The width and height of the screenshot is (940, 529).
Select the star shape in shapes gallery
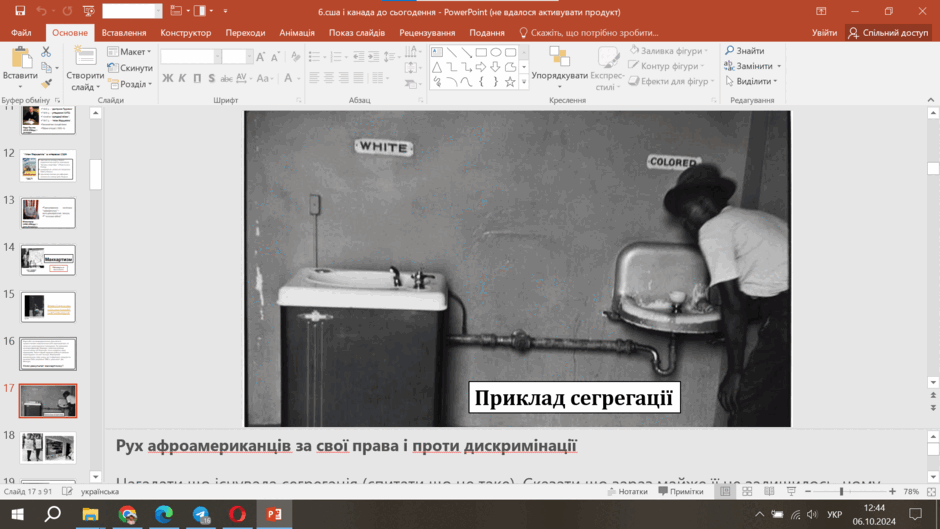[510, 82]
